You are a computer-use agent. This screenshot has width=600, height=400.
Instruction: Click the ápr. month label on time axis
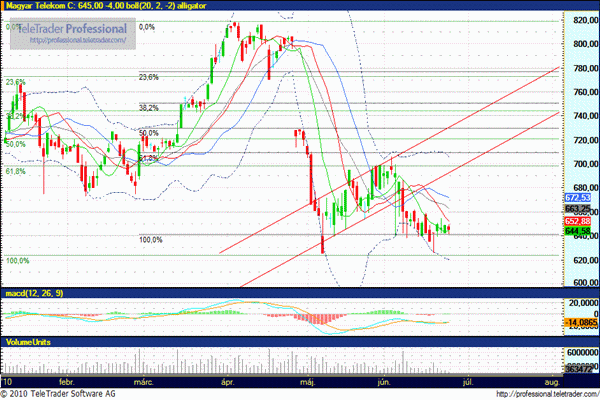click(x=229, y=383)
